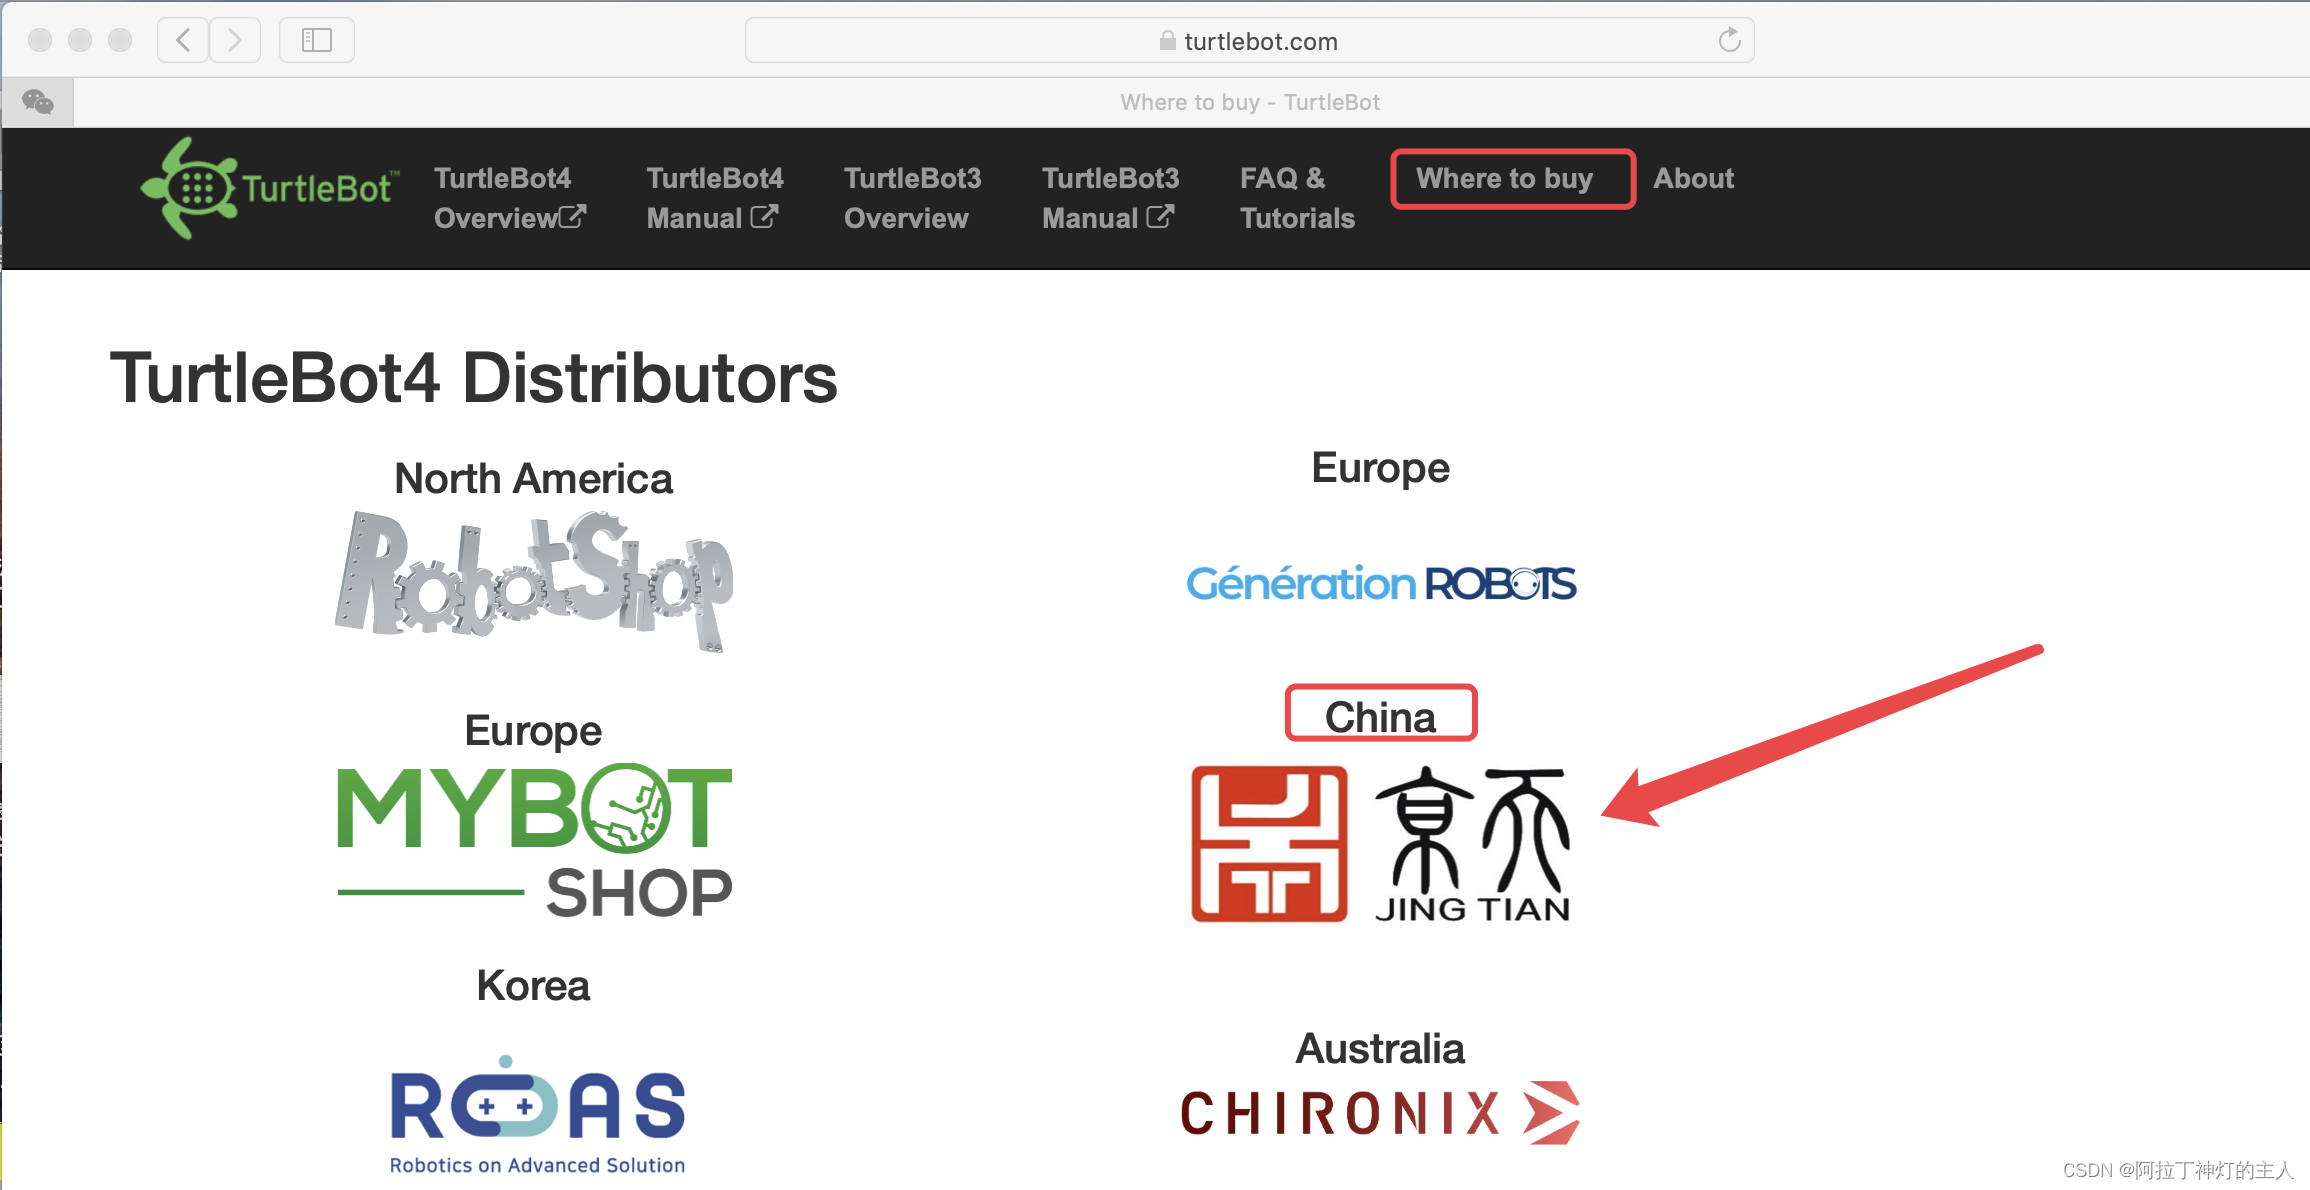Click the page reload icon

[1729, 40]
